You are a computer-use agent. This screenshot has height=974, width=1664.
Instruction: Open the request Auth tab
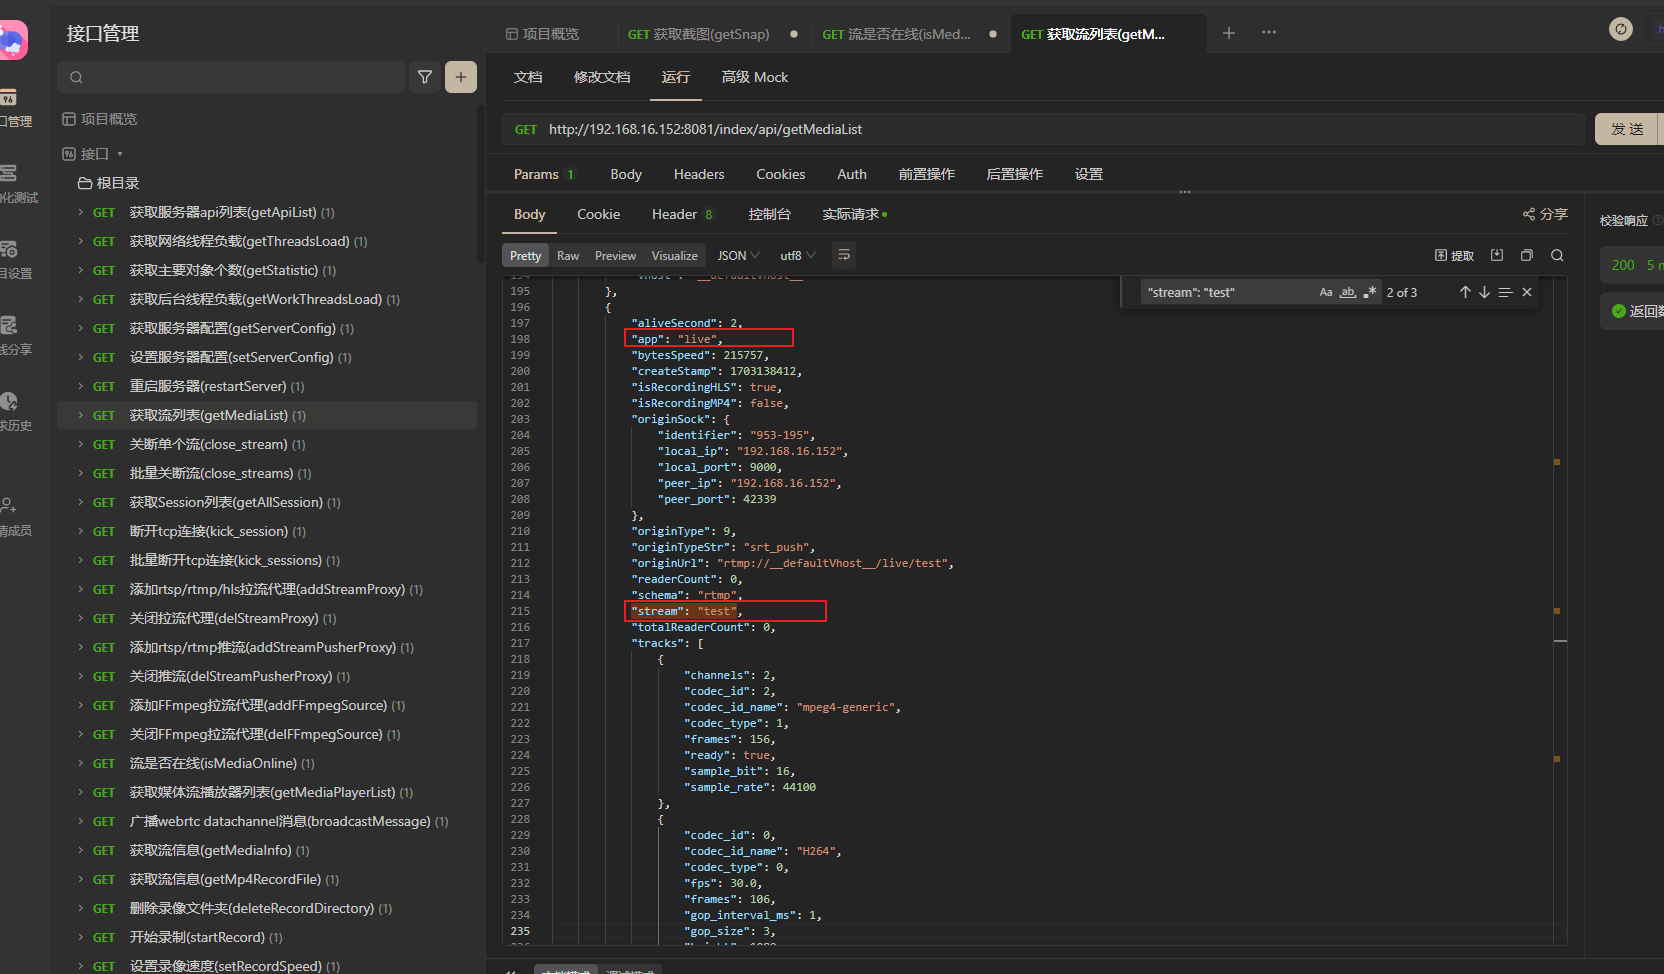pos(852,174)
